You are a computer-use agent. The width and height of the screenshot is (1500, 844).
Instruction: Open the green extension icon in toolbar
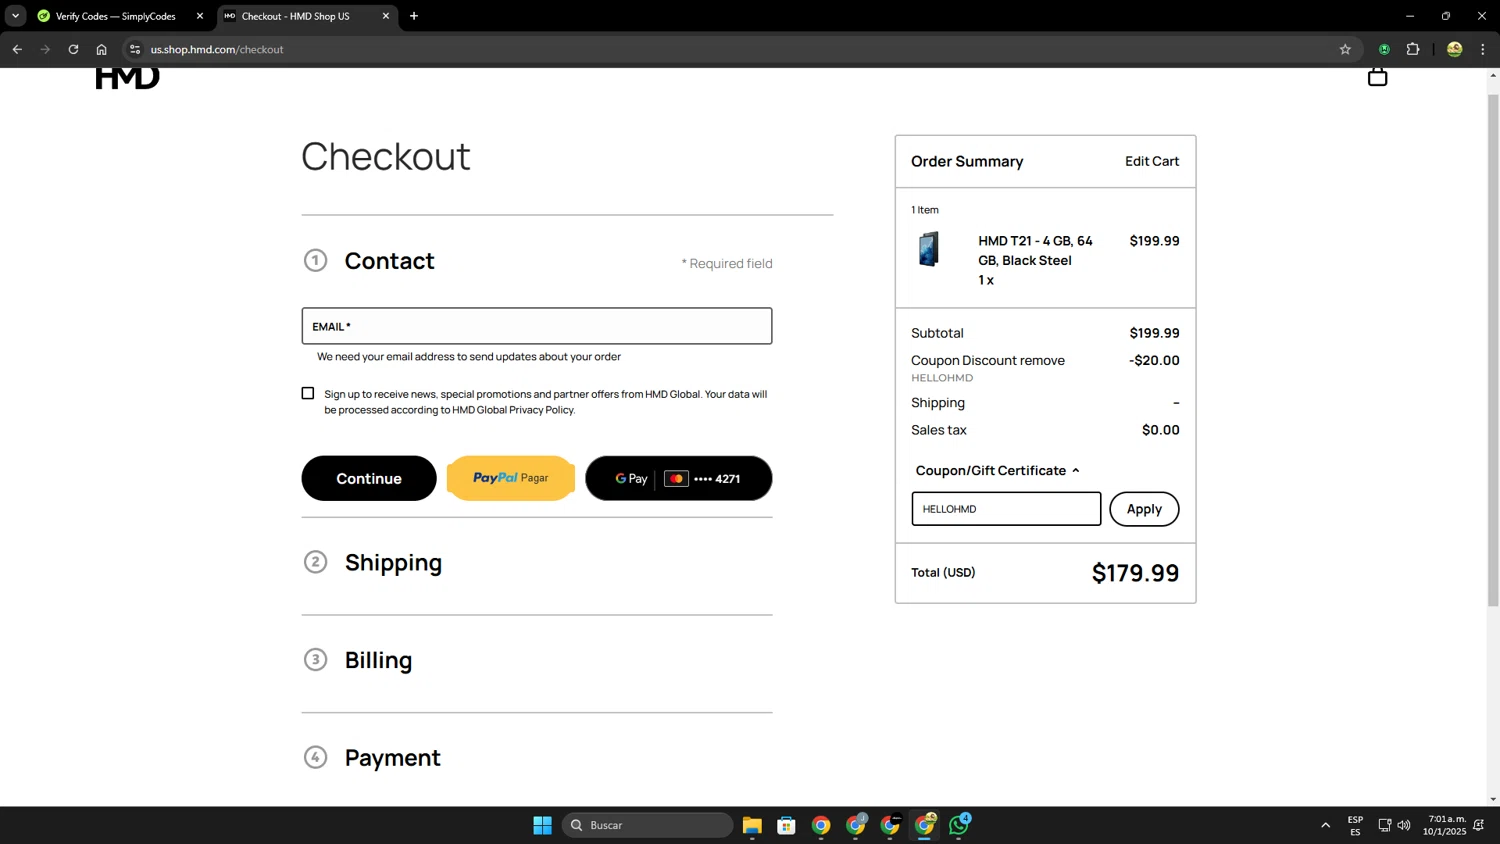1384,49
